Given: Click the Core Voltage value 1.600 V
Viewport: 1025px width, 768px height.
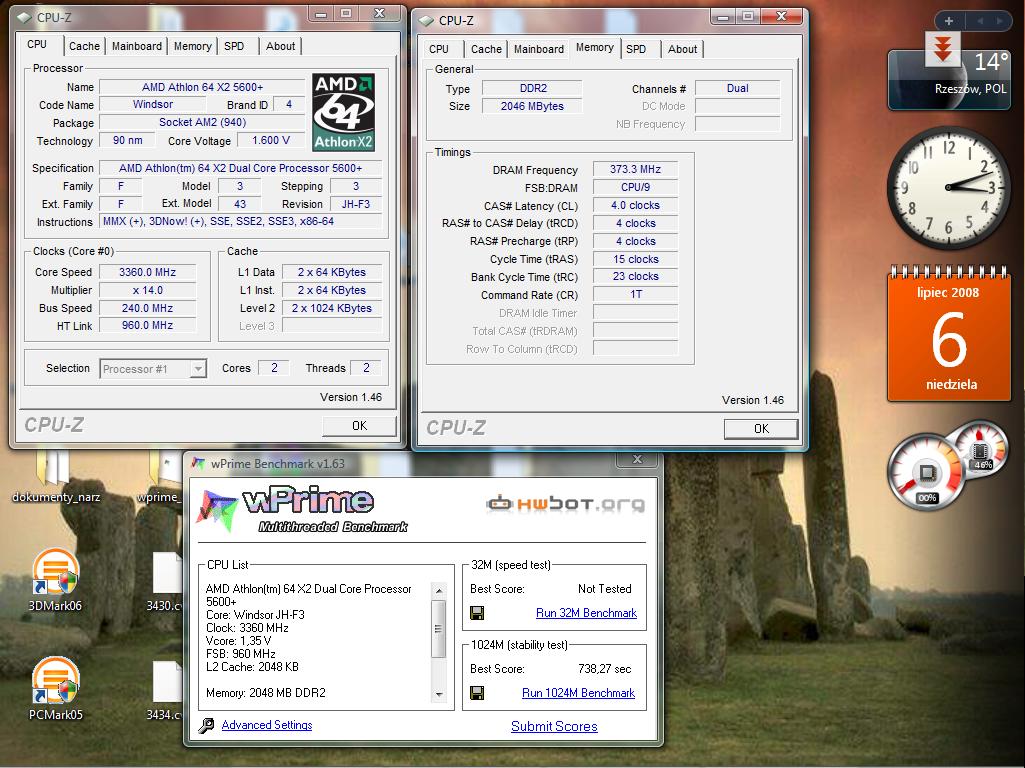Looking at the screenshot, I should coord(271,141).
